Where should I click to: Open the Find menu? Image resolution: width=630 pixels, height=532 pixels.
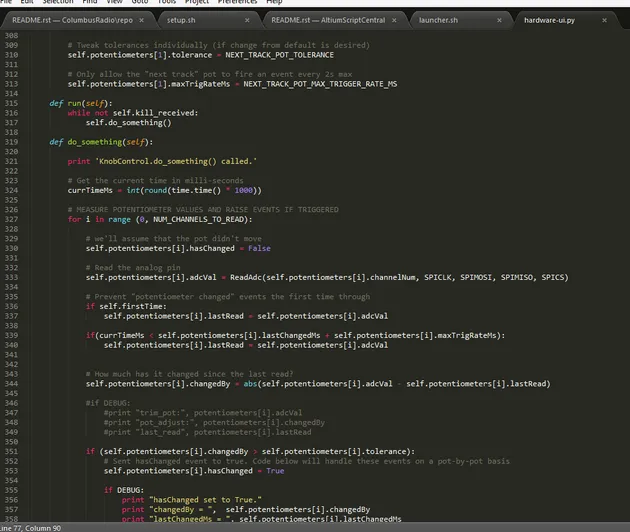point(90,3)
